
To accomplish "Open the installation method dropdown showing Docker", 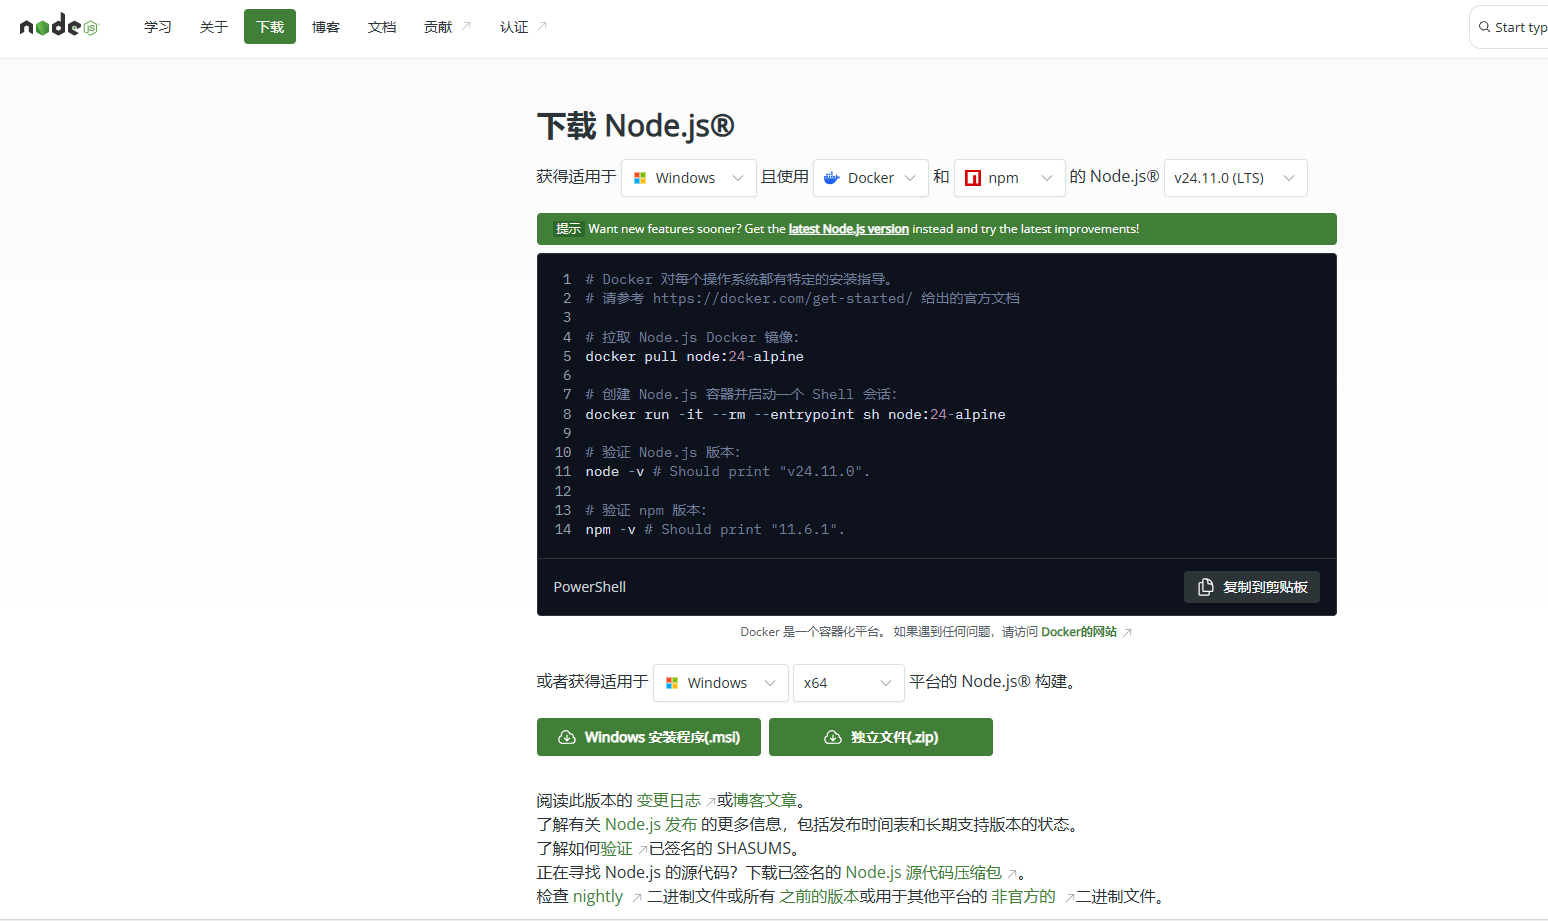I will click(870, 177).
